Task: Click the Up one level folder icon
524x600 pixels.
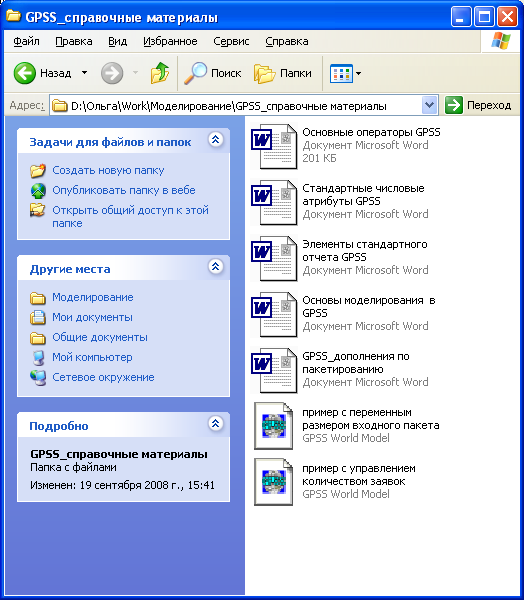Action: (160, 73)
